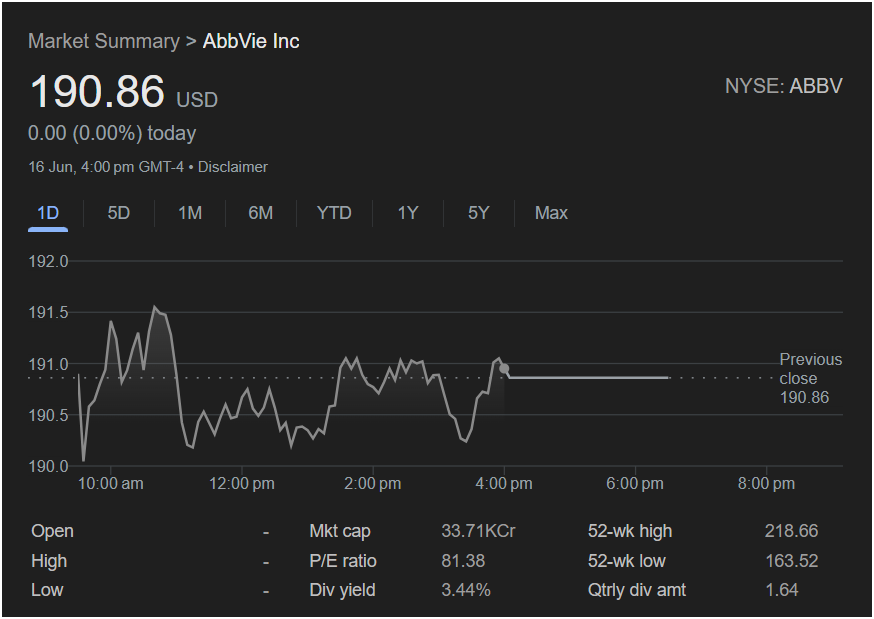Viewport: 874px width, 619px height.
Task: Click the 8:00 pm axis label
Action: 766,484
